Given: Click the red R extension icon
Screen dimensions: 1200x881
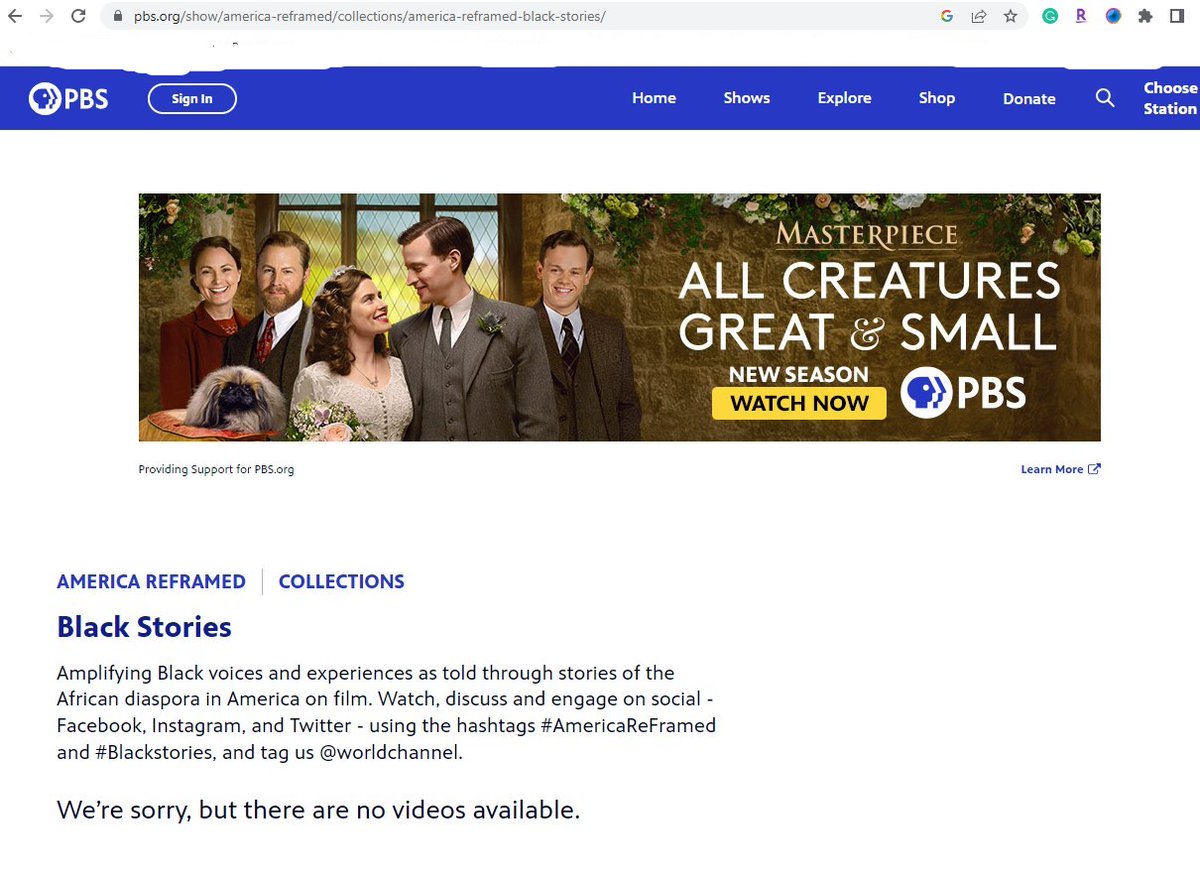Looking at the screenshot, I should coord(1081,16).
